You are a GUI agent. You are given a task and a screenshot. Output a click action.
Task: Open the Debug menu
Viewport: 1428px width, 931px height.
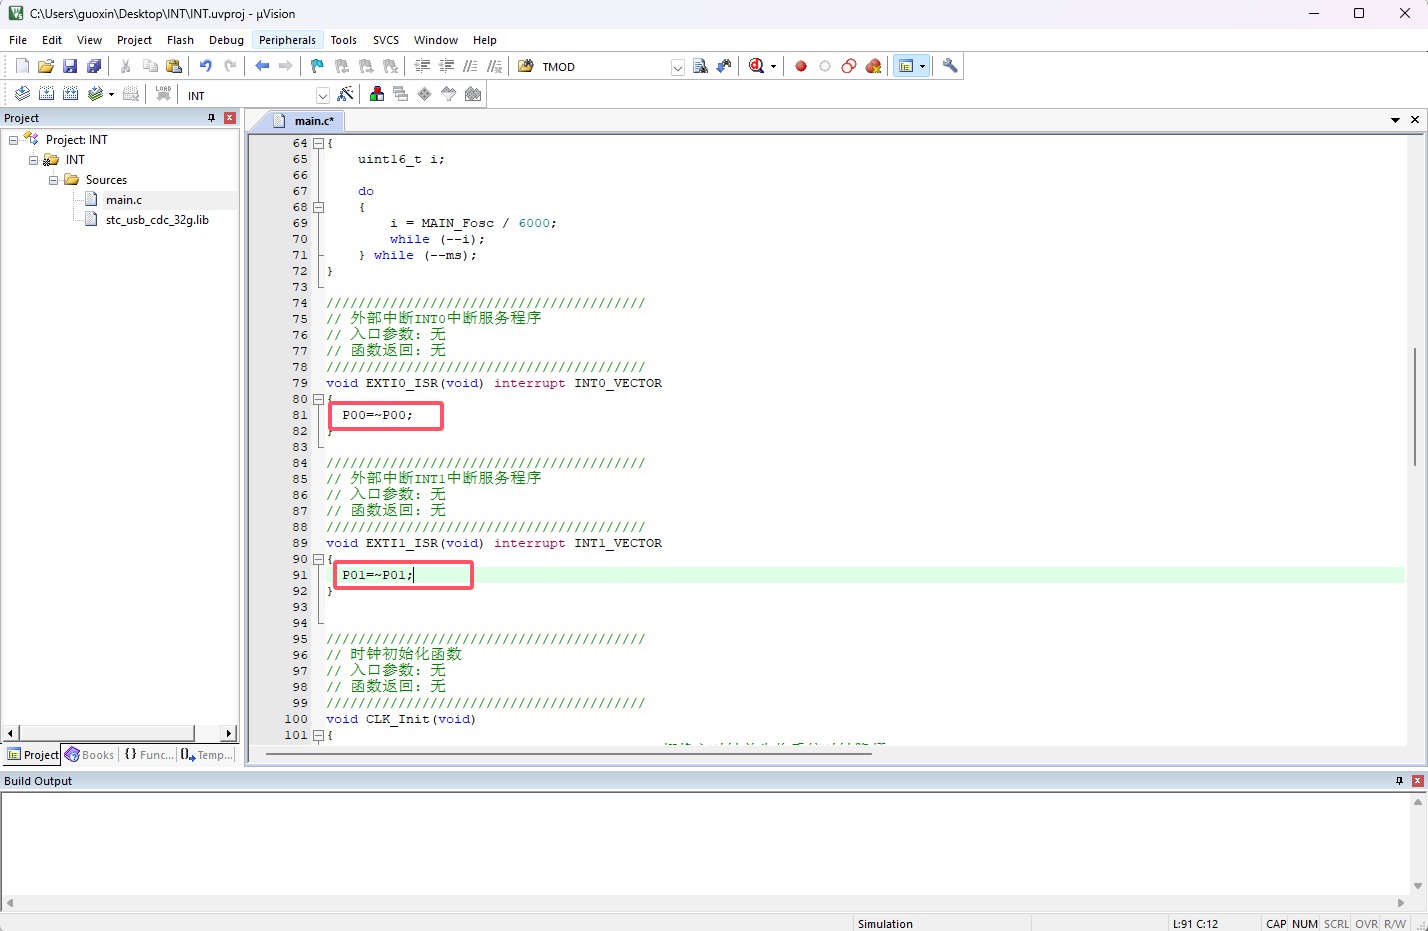pyautogui.click(x=226, y=40)
